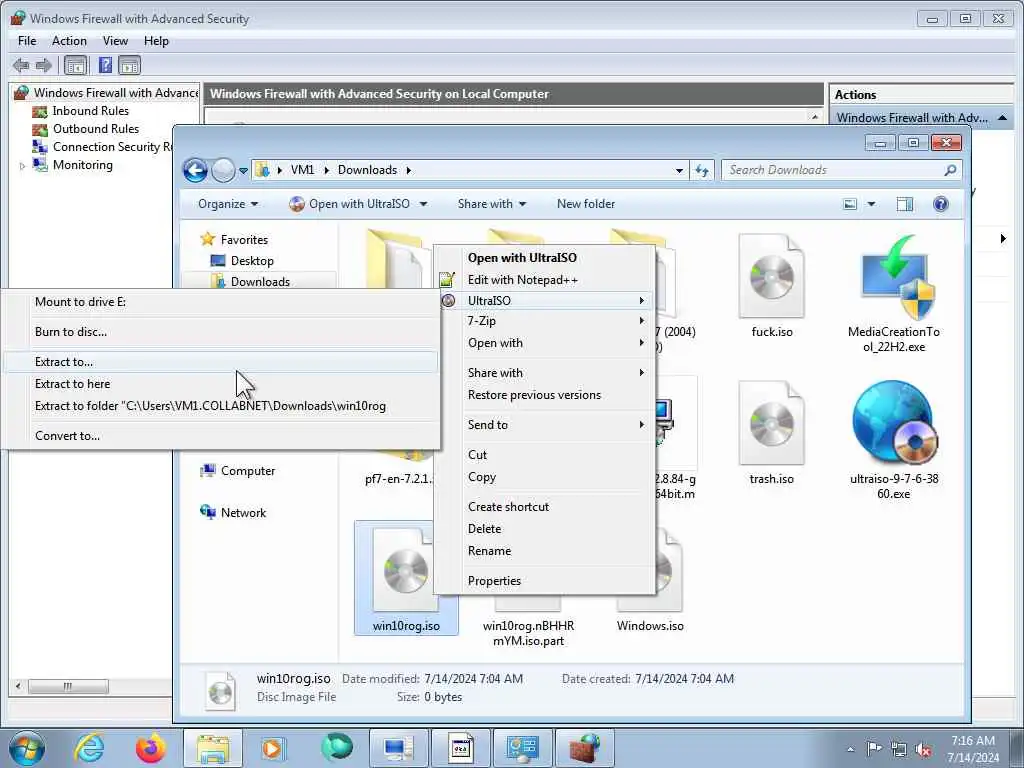Click Open with UltraISO toolbar button

point(350,204)
